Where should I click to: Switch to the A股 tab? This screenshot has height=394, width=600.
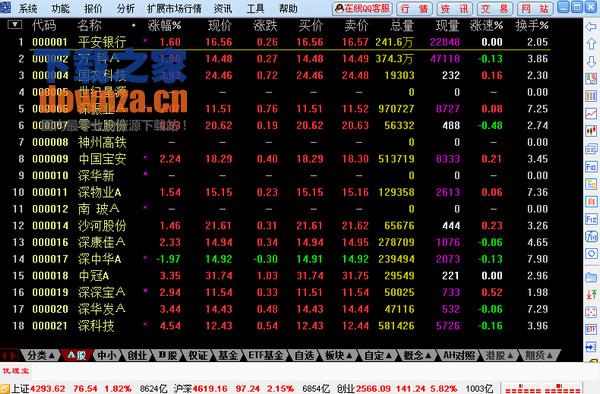pos(77,355)
